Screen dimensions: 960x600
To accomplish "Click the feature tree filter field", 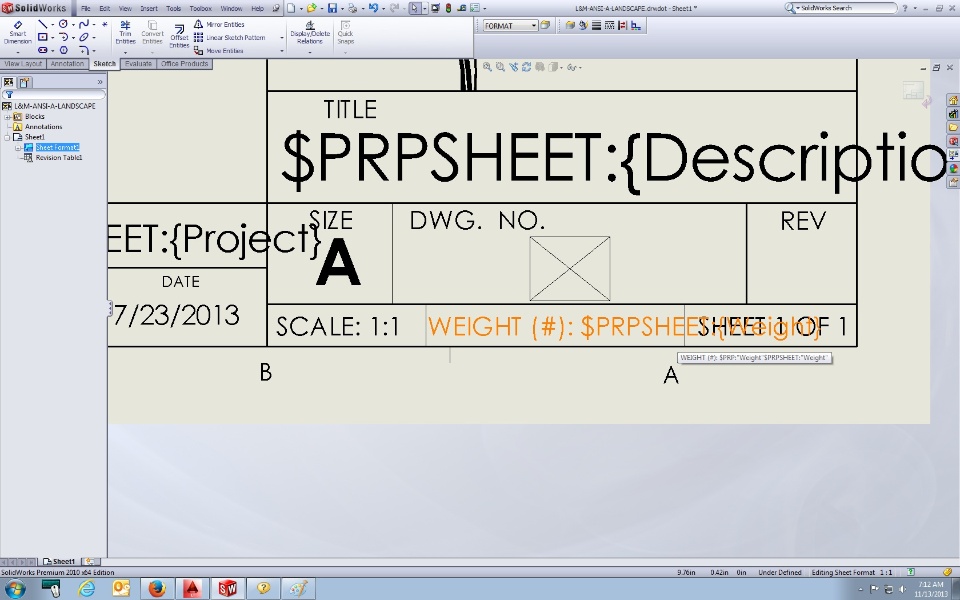I will point(54,94).
